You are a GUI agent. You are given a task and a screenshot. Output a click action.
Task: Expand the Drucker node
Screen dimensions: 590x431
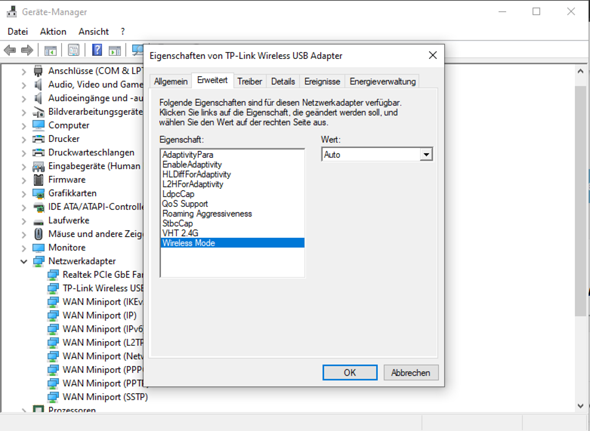point(24,139)
